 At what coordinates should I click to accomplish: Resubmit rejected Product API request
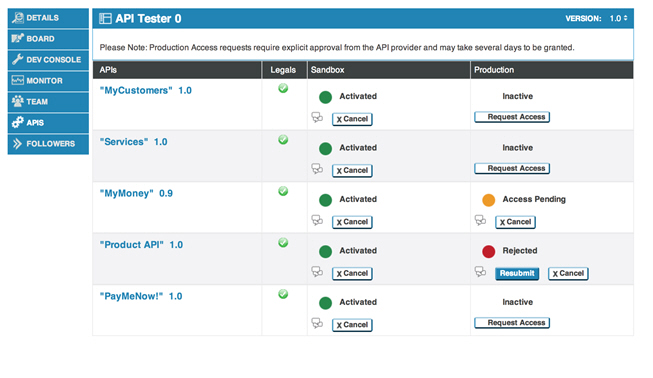click(x=517, y=274)
